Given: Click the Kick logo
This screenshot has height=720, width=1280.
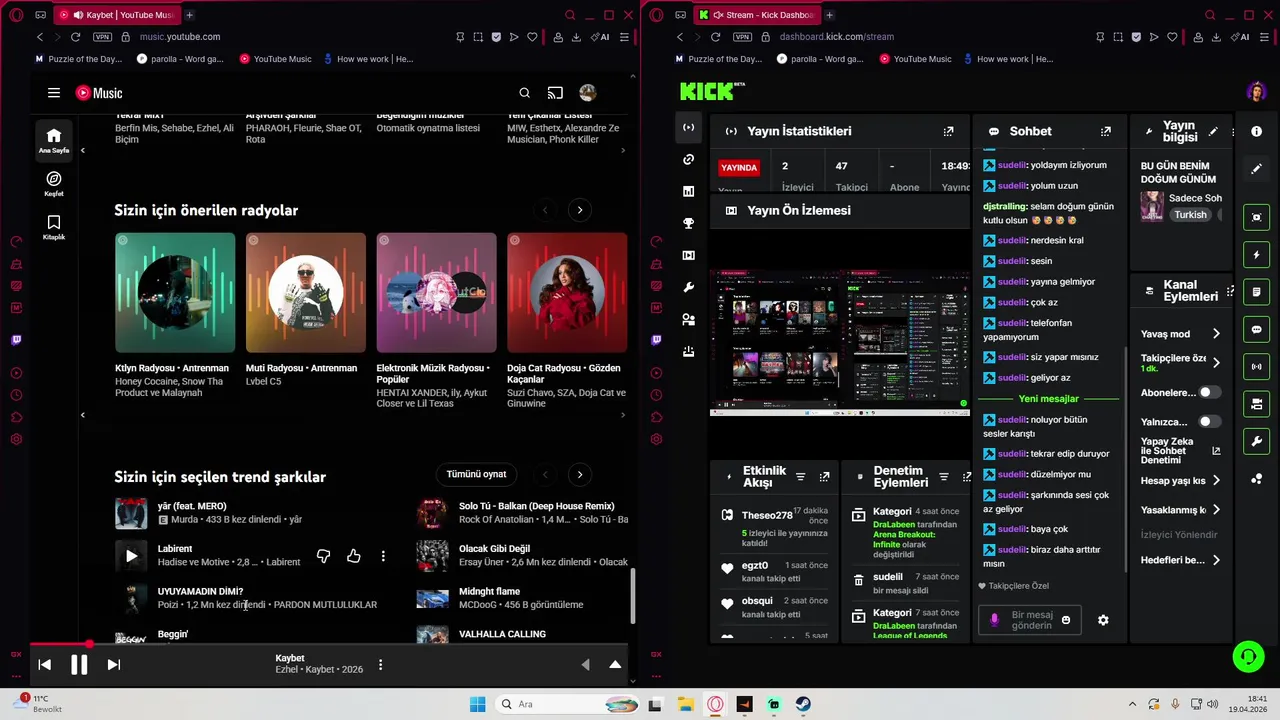Looking at the screenshot, I should 711,92.
